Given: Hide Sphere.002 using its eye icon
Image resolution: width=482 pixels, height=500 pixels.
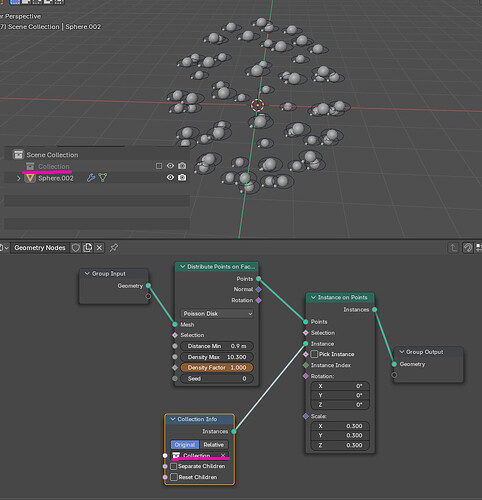Looking at the screenshot, I should pyautogui.click(x=170, y=177).
